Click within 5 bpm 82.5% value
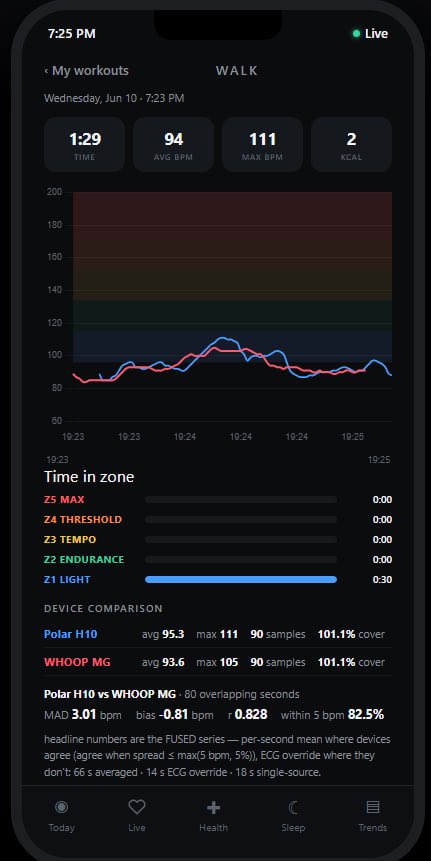 332,714
